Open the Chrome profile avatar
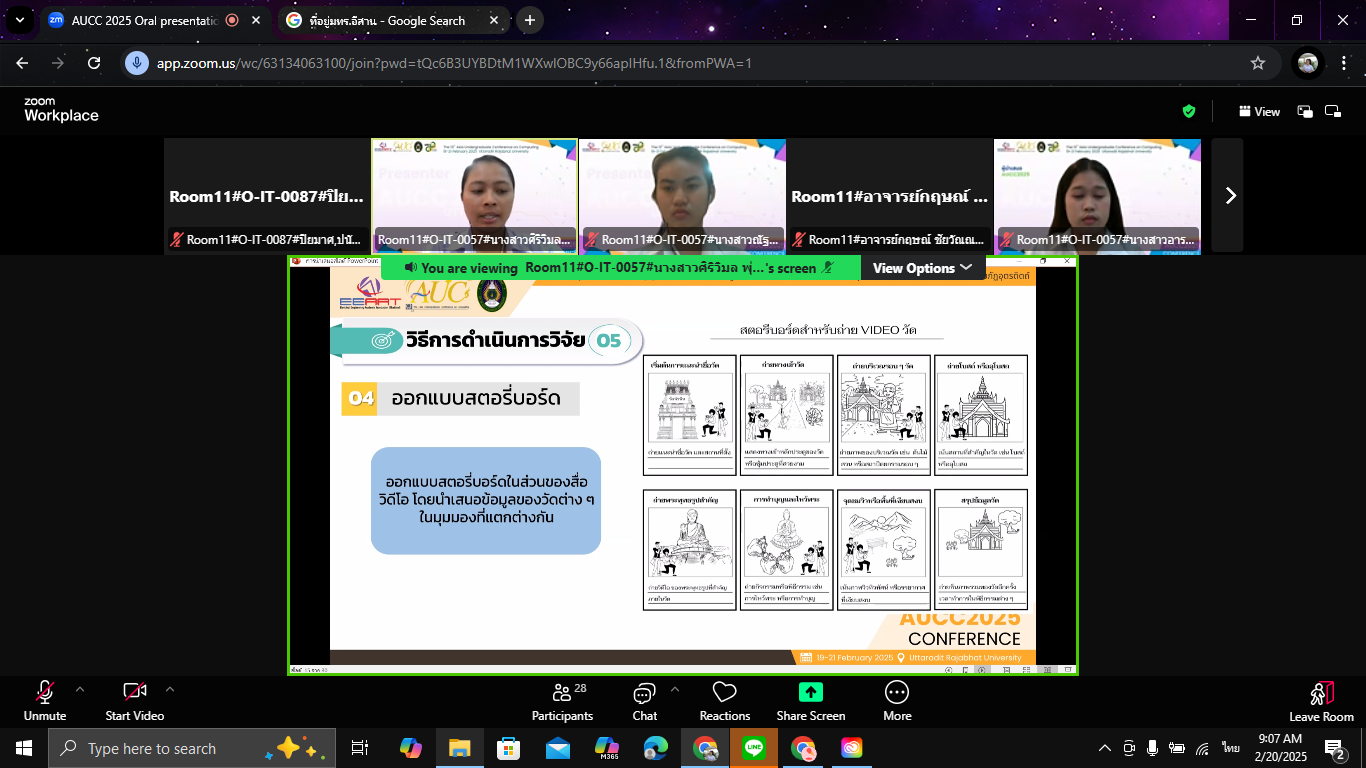 click(x=1307, y=63)
